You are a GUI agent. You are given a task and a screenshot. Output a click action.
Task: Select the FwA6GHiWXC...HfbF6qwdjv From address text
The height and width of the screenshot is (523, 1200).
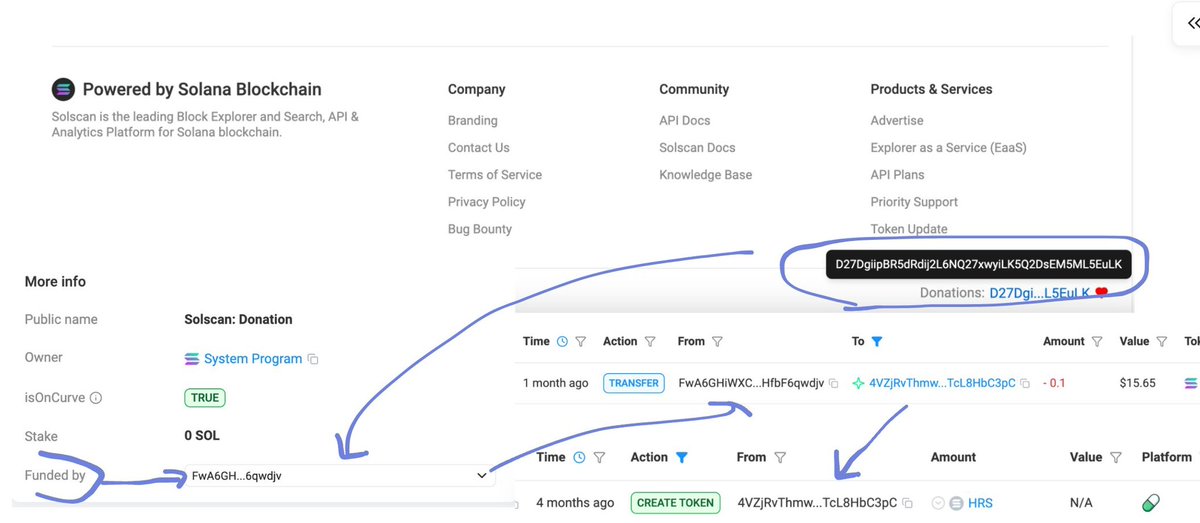click(751, 384)
